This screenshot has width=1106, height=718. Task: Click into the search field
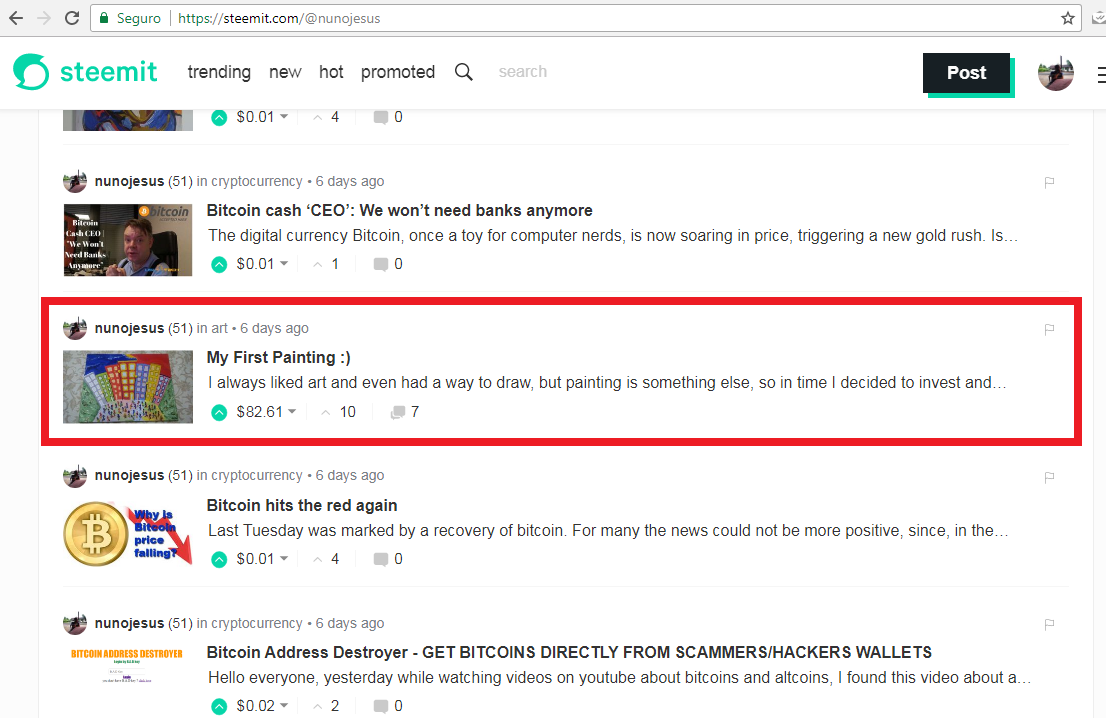(523, 72)
